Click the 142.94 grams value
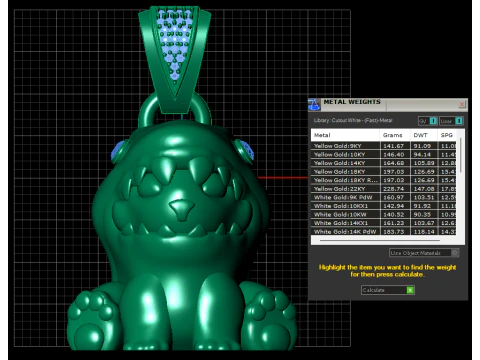480x360 pixels. 393,206
